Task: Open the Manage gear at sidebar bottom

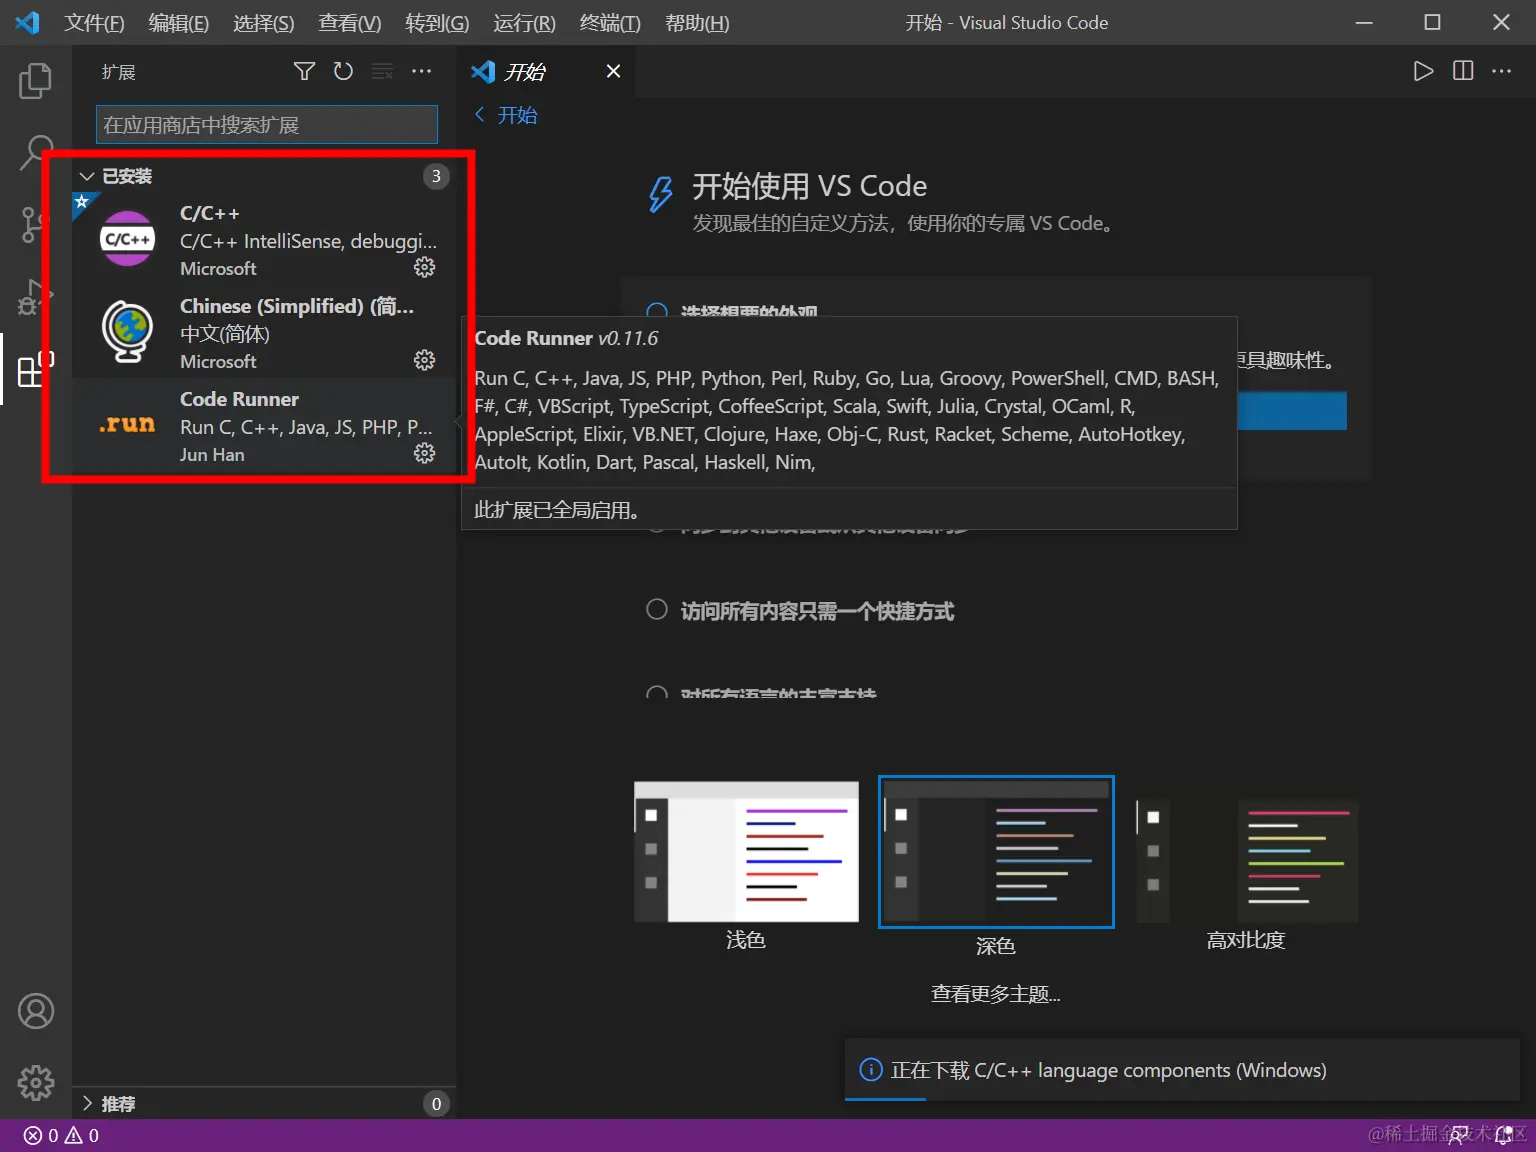Action: click(x=36, y=1082)
